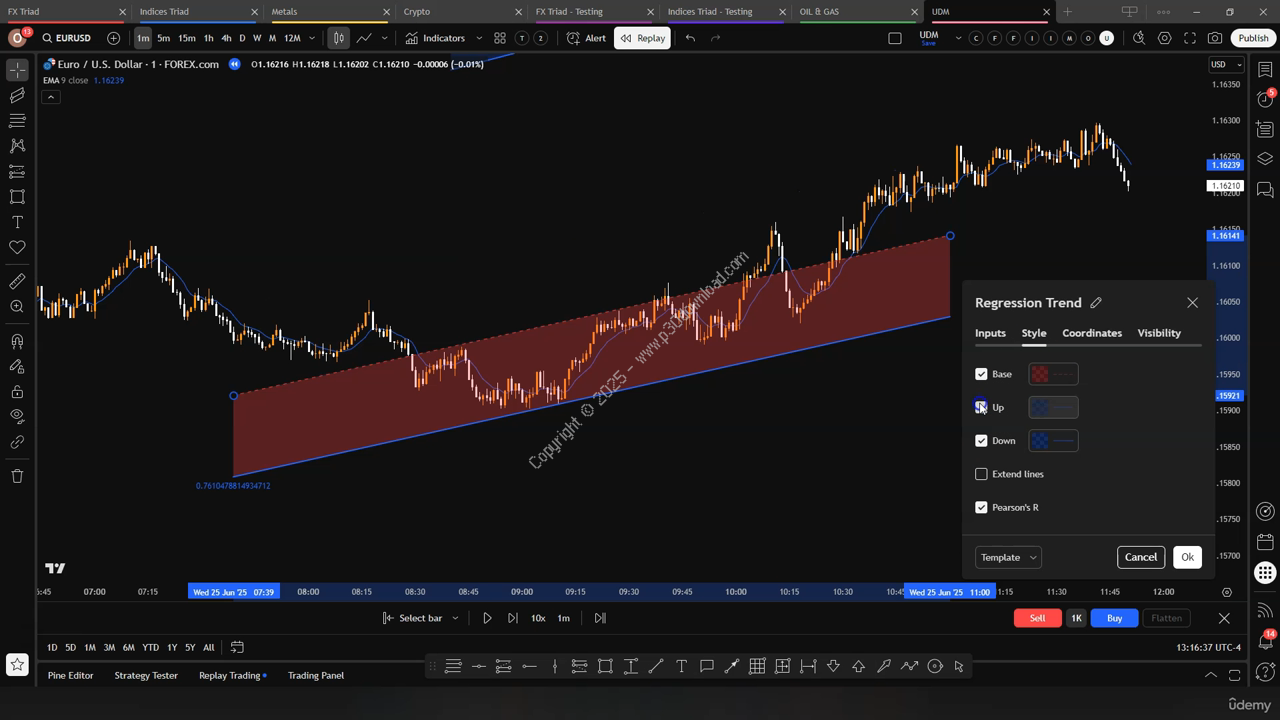Screen dimensions: 1280x720
Task: Click the Cancel button
Action: point(1140,557)
